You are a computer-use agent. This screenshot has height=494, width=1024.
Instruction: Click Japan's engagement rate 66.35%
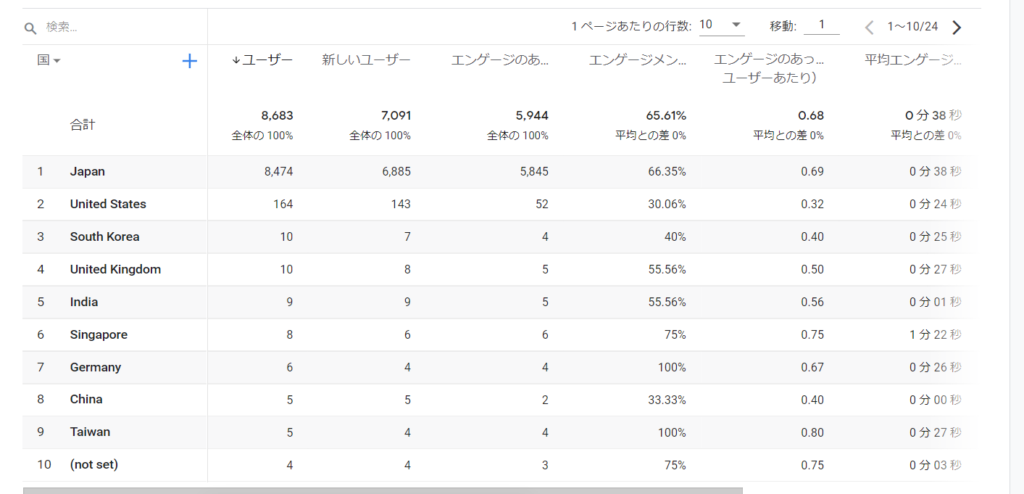pos(667,172)
